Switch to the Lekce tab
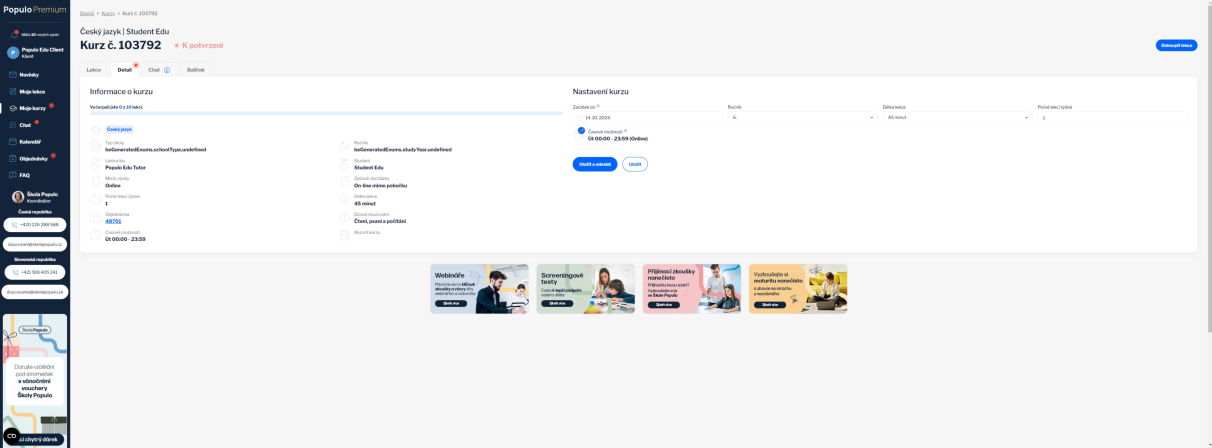This screenshot has height=448, width=1212. [94, 70]
